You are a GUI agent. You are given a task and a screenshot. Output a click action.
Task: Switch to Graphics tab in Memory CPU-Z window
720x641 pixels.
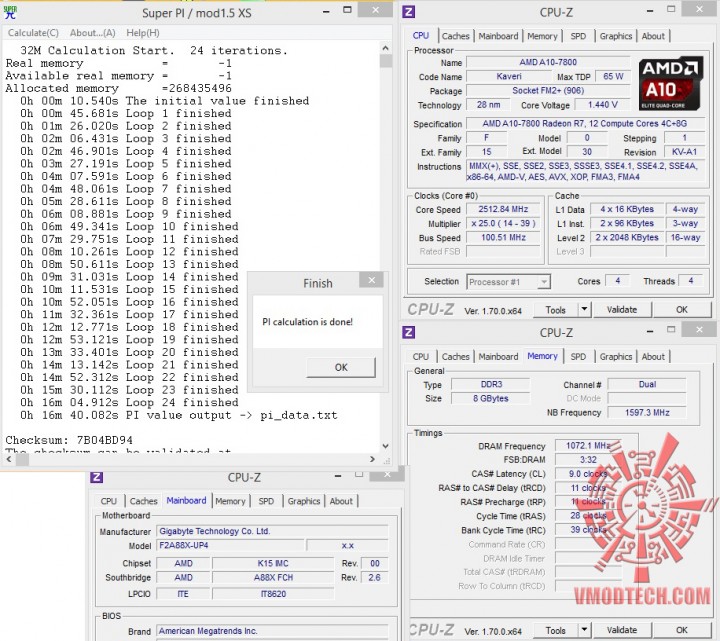616,356
